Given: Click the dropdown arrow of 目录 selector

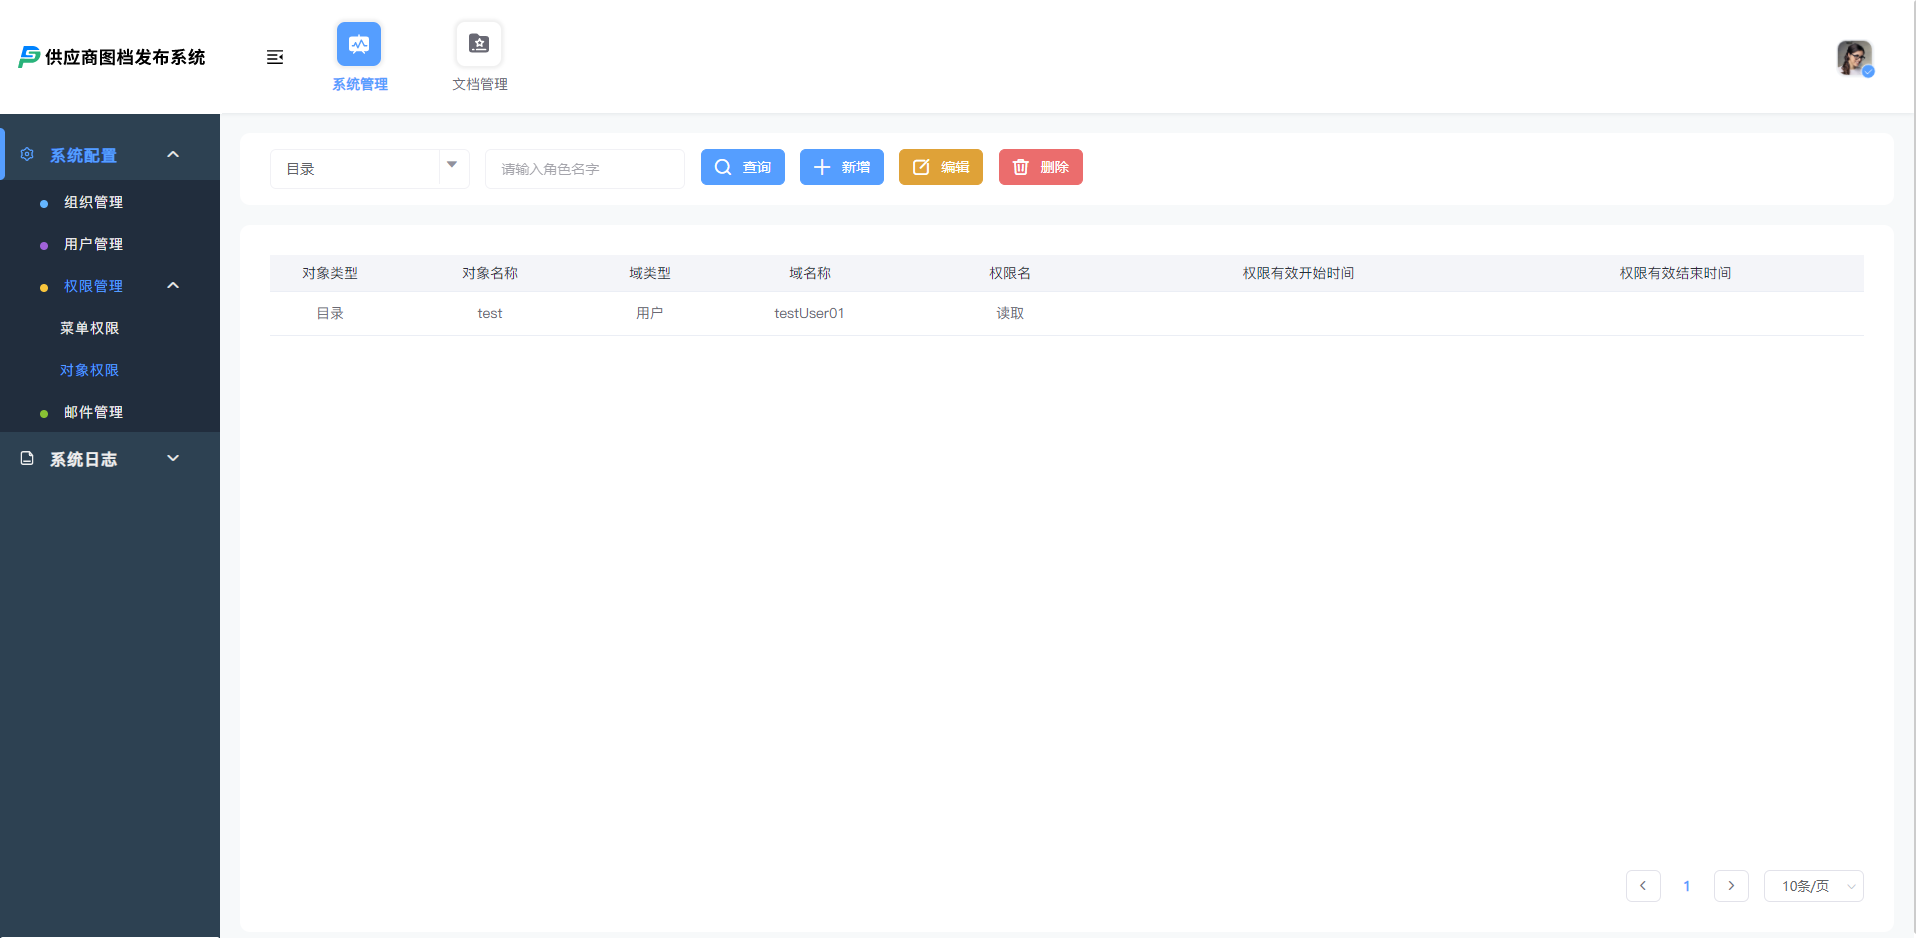Looking at the screenshot, I should 452,166.
